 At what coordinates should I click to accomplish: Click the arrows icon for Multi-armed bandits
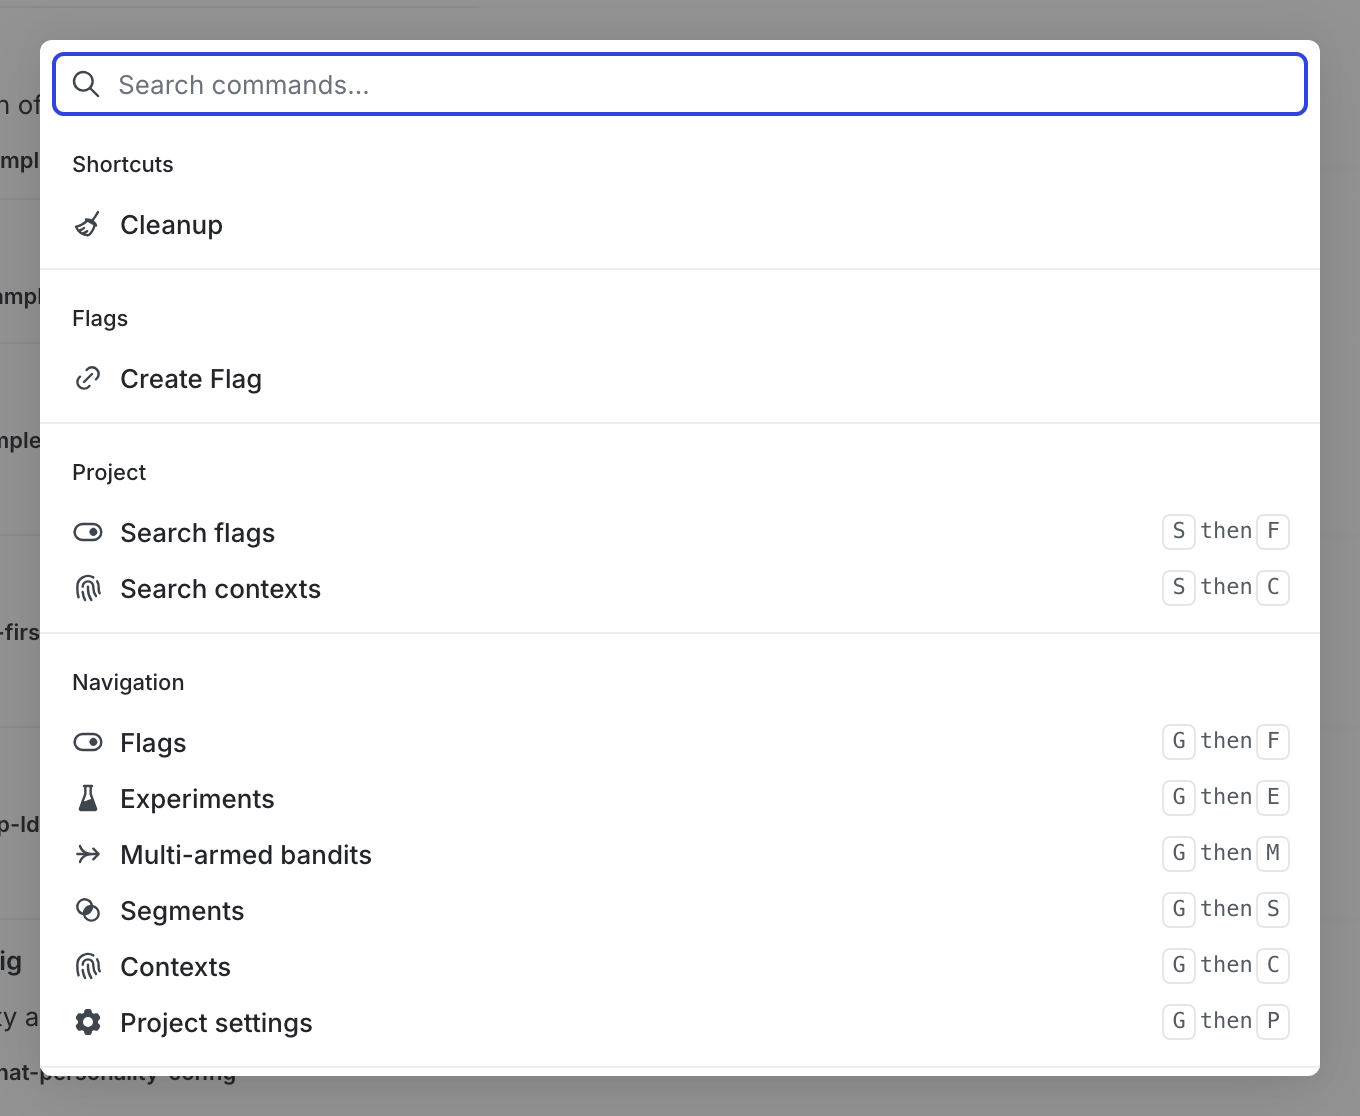(x=88, y=855)
